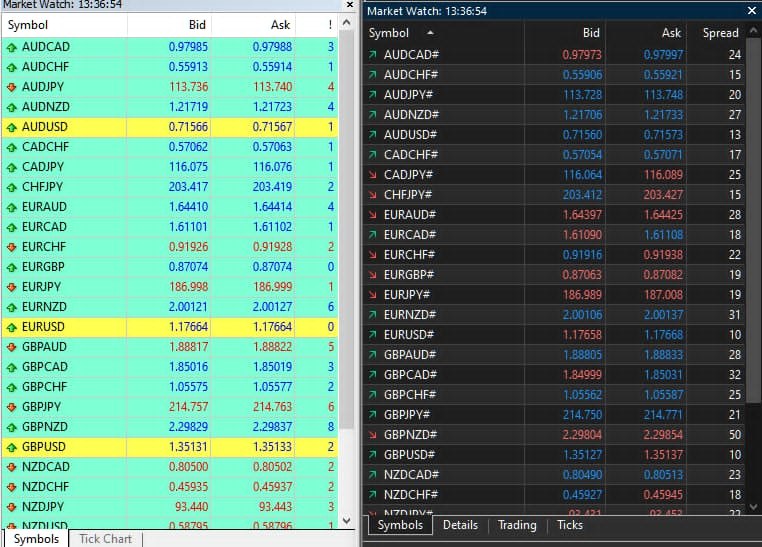Viewport: 762px width, 547px height.
Task: Click the red trend arrow beside GBPNZD#
Action: point(373,435)
